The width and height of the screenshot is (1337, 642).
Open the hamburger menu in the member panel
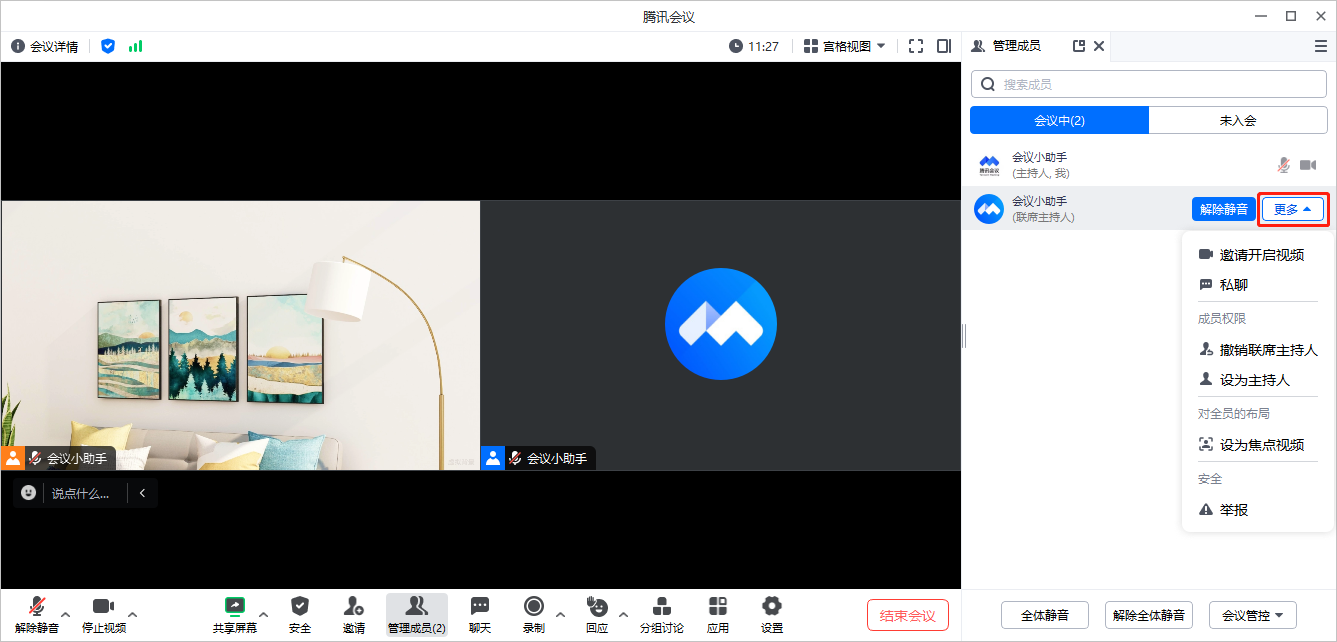click(x=1321, y=46)
